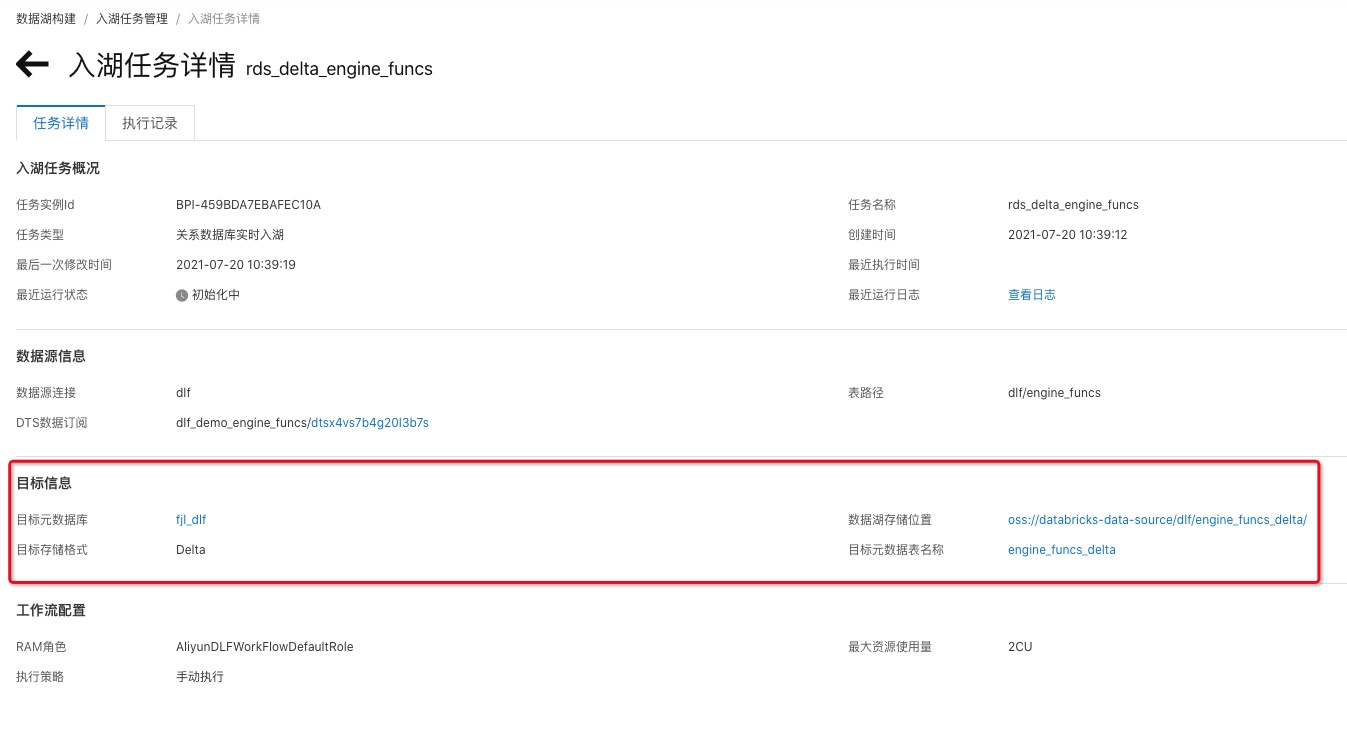
Task: Open the oss://databricks-data-source storage location link
Action: 1157,520
